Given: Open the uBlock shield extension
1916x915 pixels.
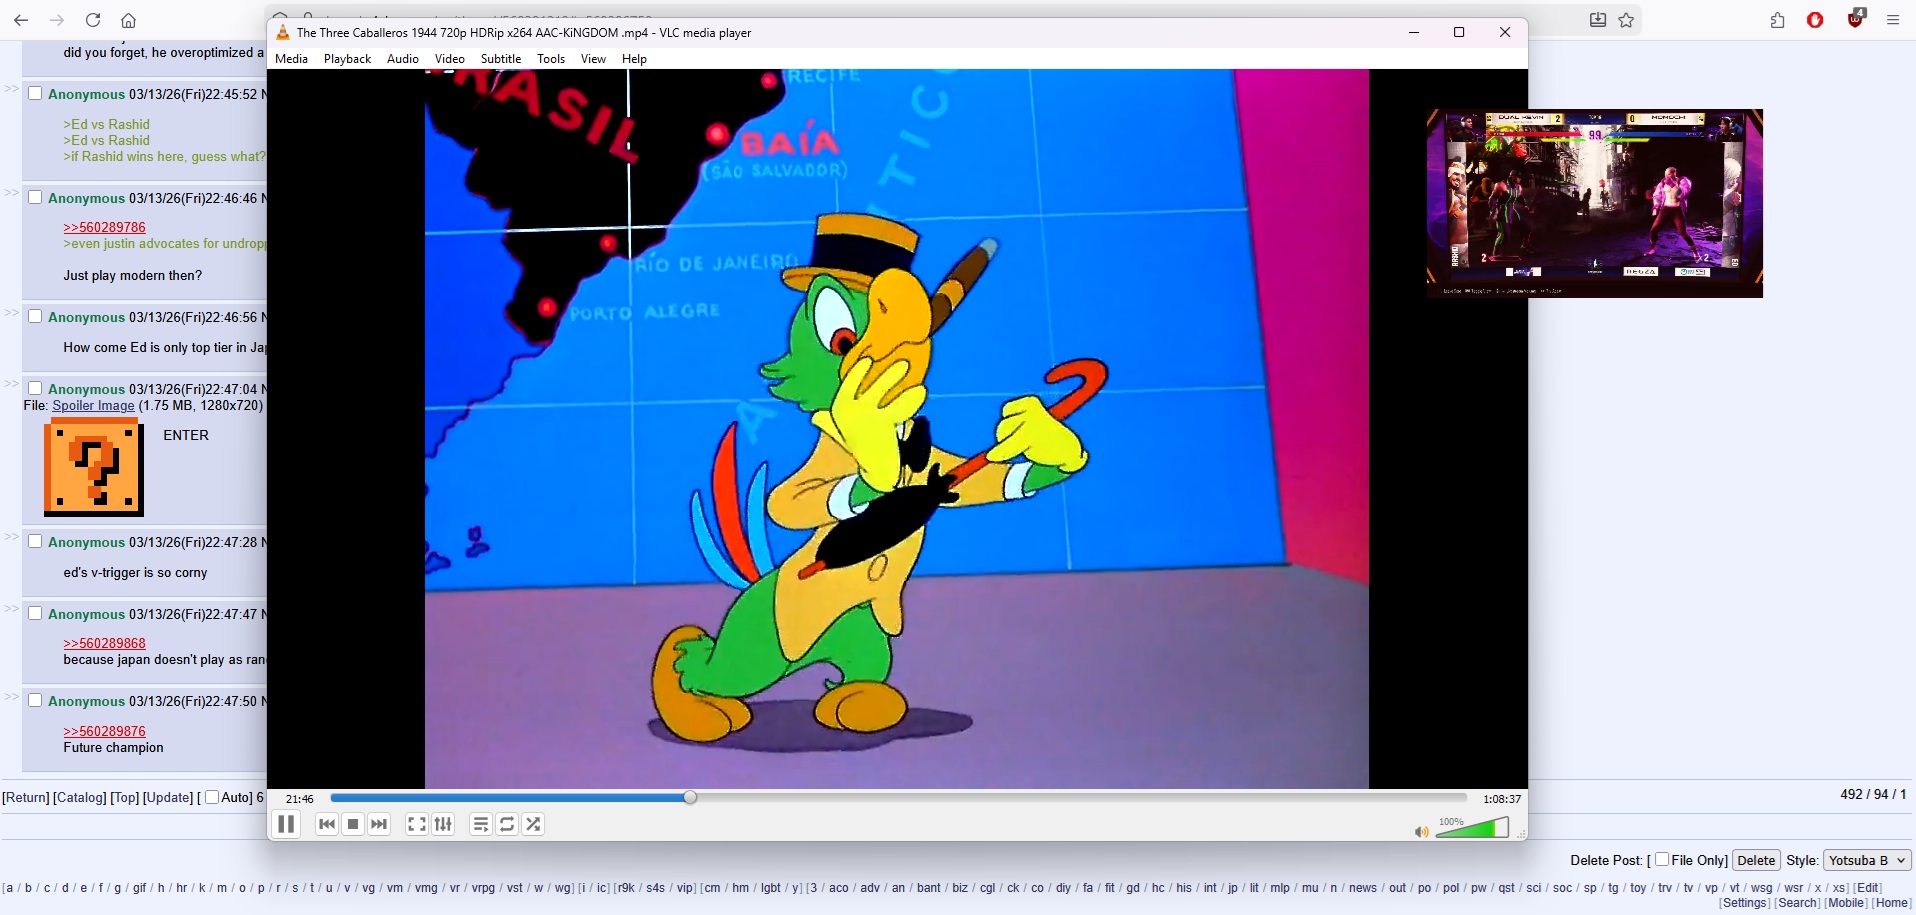Looking at the screenshot, I should 1856,18.
